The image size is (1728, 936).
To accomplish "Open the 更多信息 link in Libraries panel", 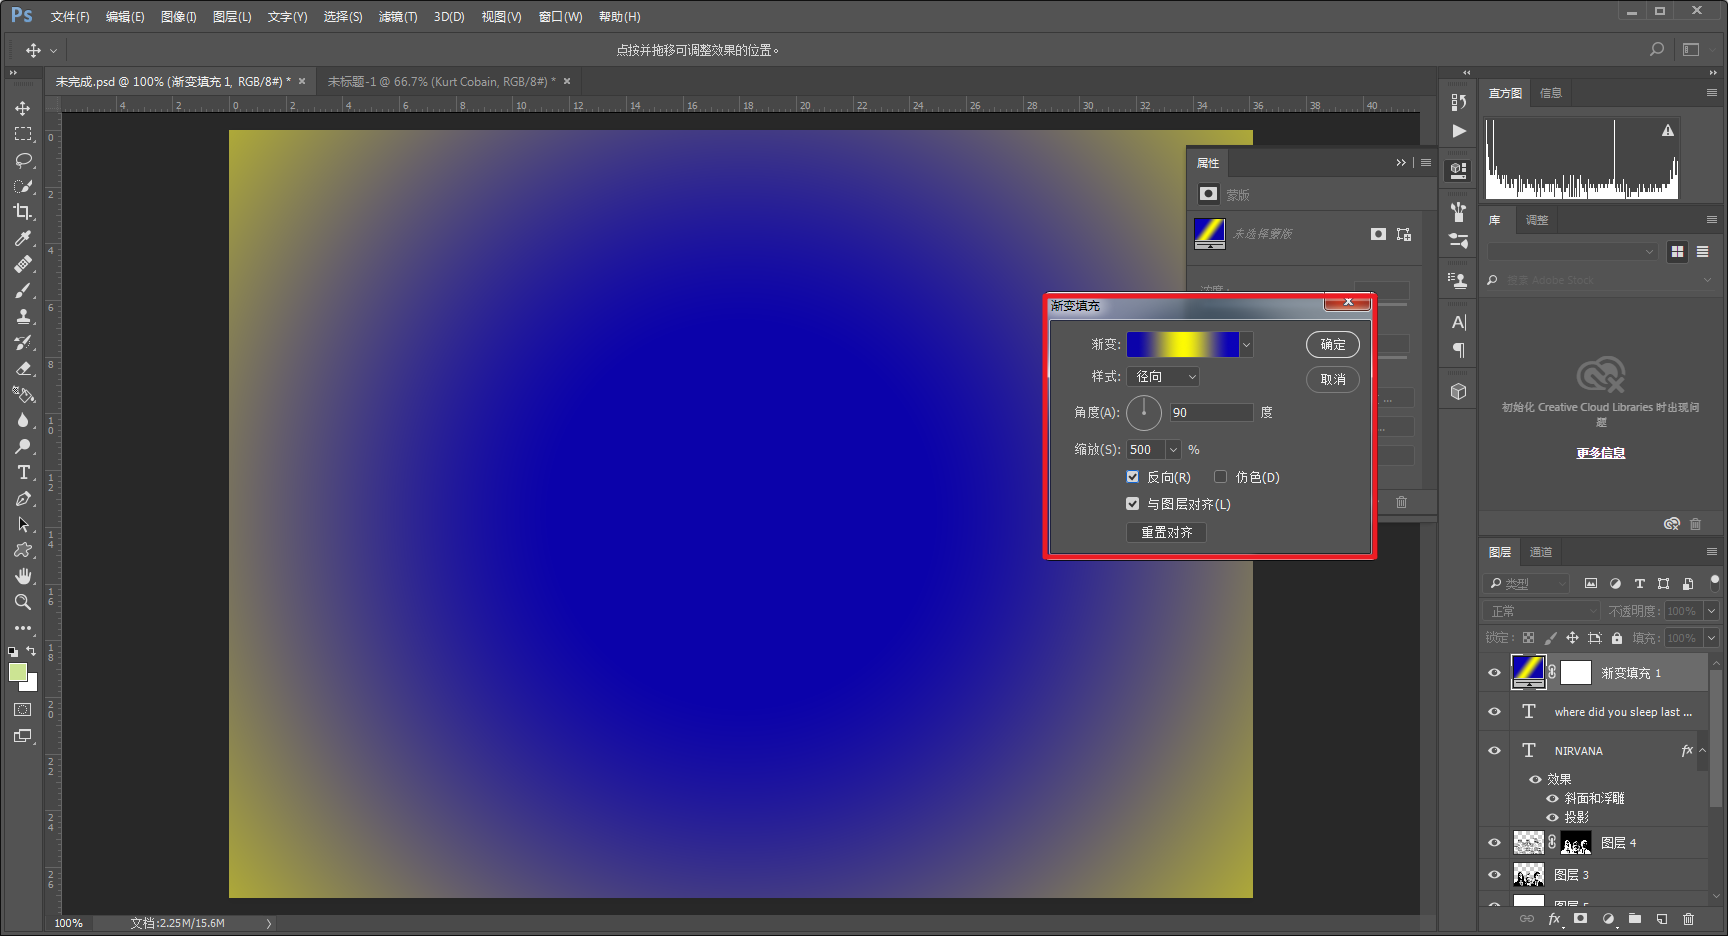I will (x=1601, y=453).
